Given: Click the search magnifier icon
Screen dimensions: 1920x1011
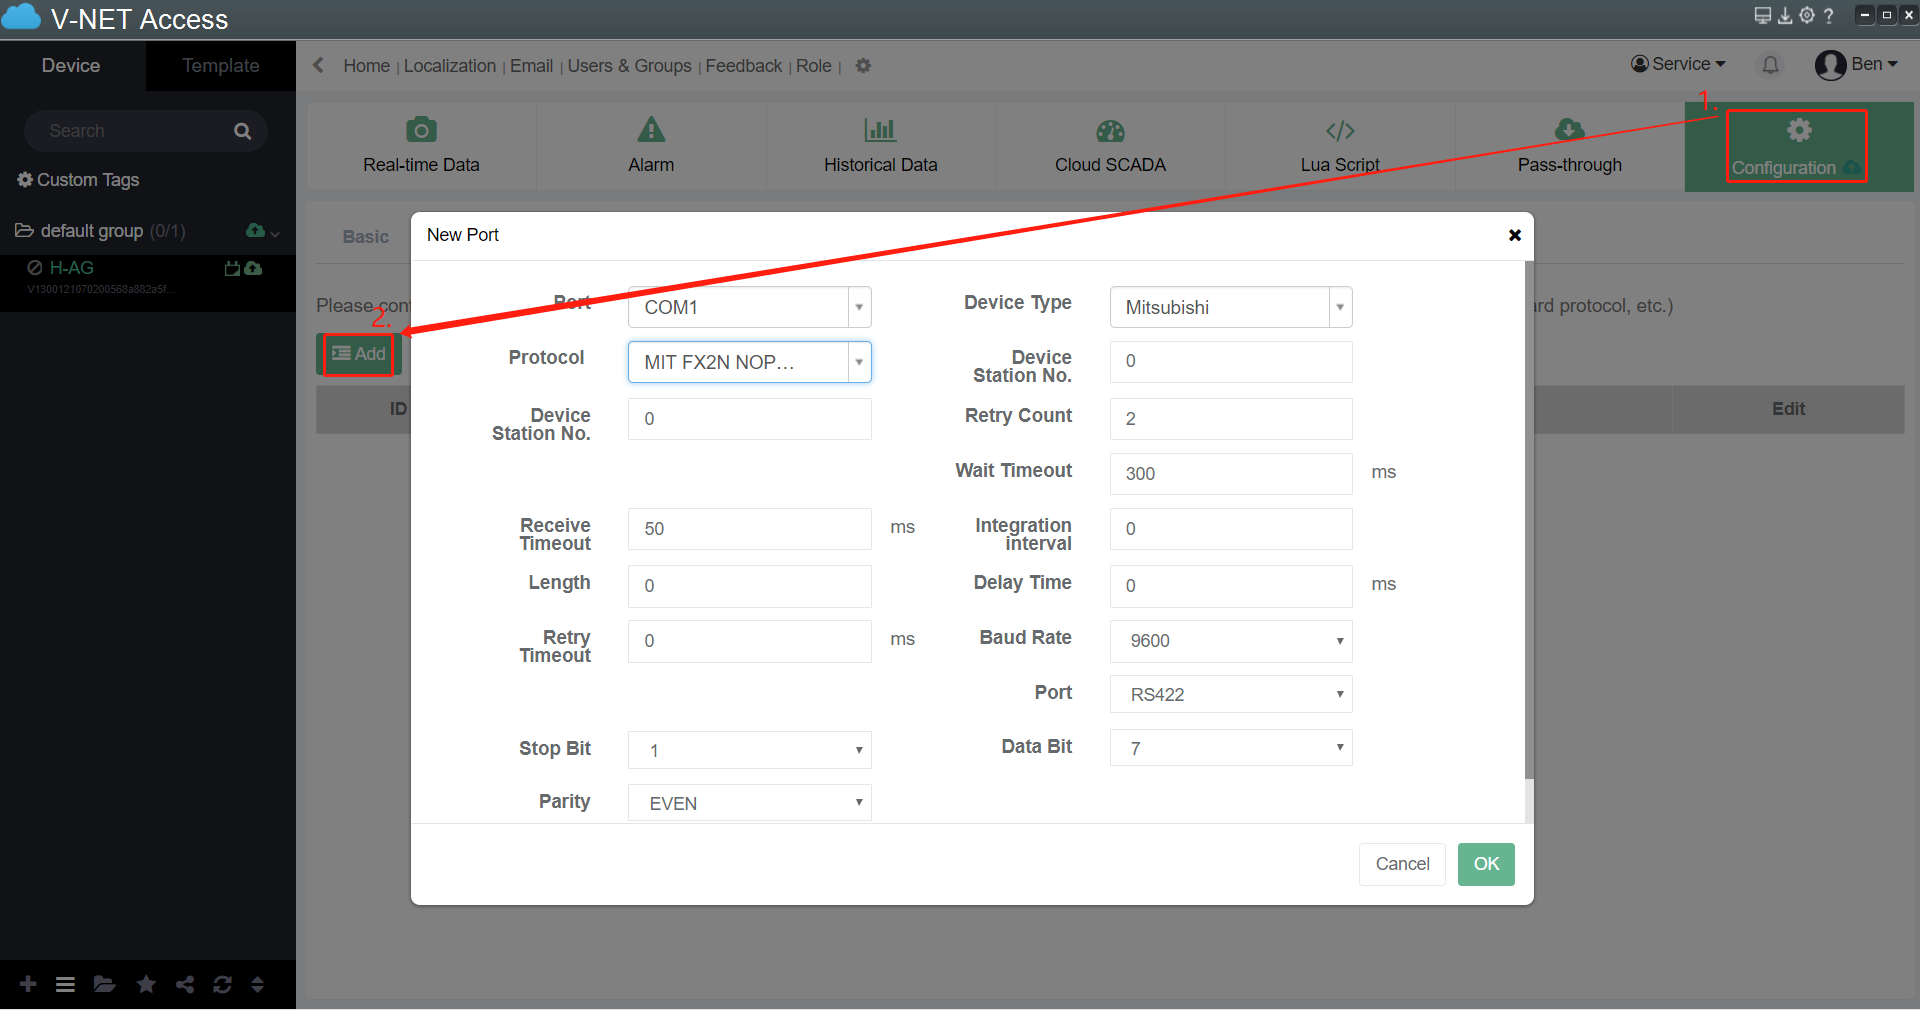Looking at the screenshot, I should [x=242, y=131].
